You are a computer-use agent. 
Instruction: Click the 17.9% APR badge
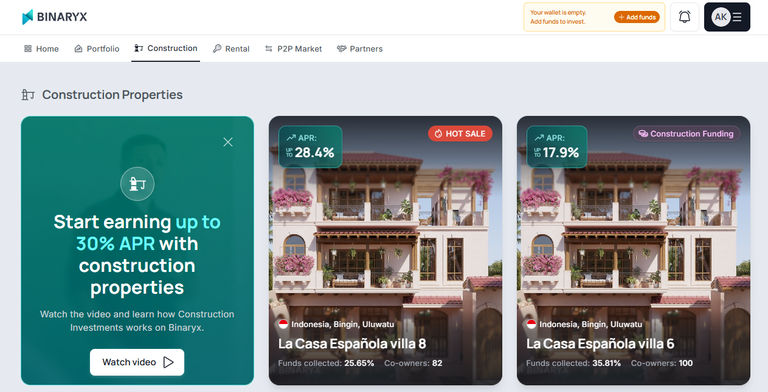[557, 147]
